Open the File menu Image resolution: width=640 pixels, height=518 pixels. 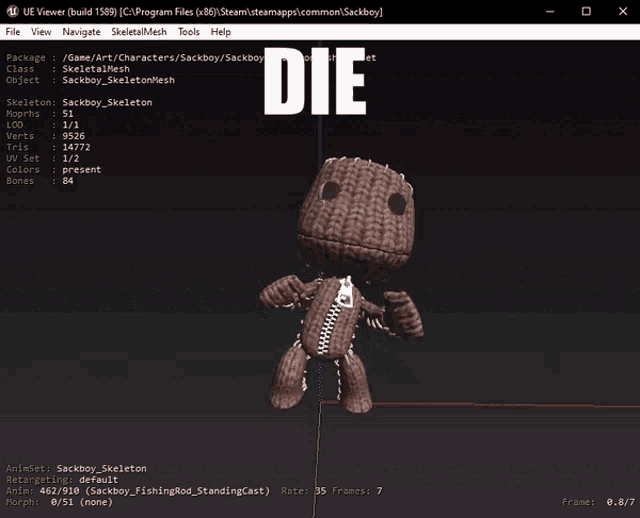(x=13, y=32)
